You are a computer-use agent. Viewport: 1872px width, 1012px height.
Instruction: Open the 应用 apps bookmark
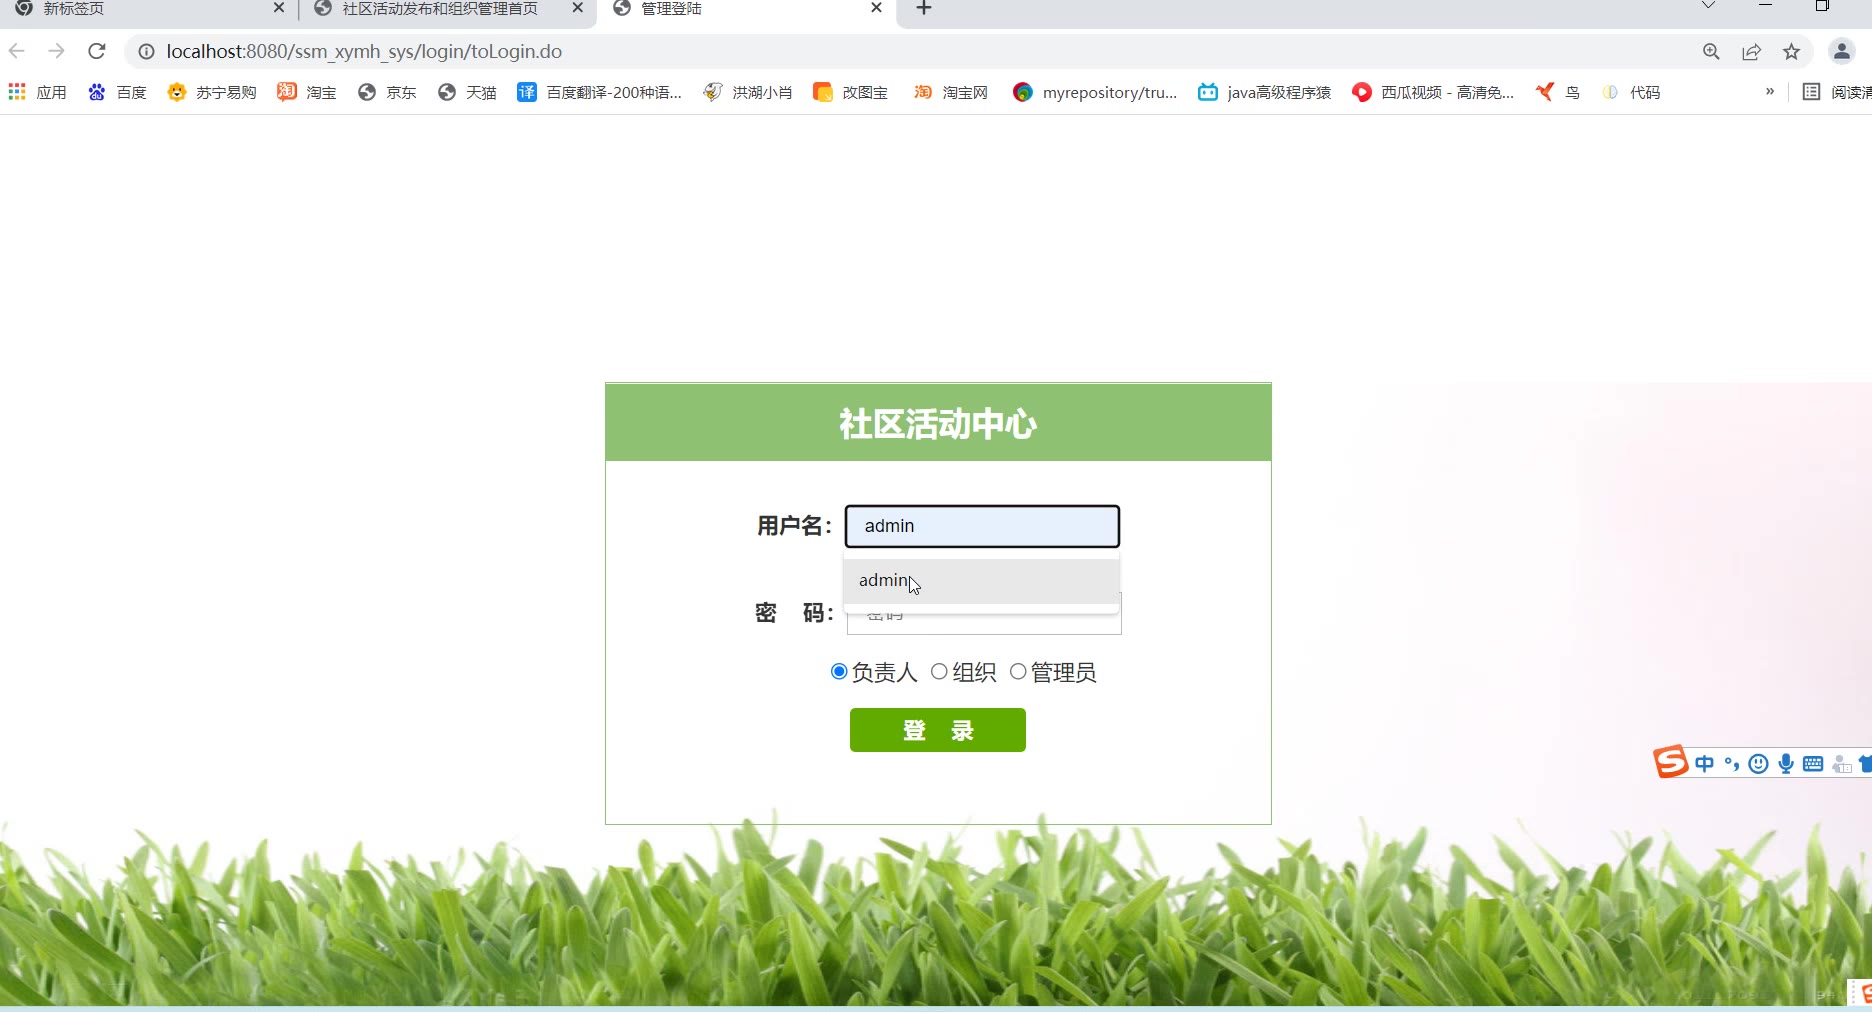click(x=38, y=92)
